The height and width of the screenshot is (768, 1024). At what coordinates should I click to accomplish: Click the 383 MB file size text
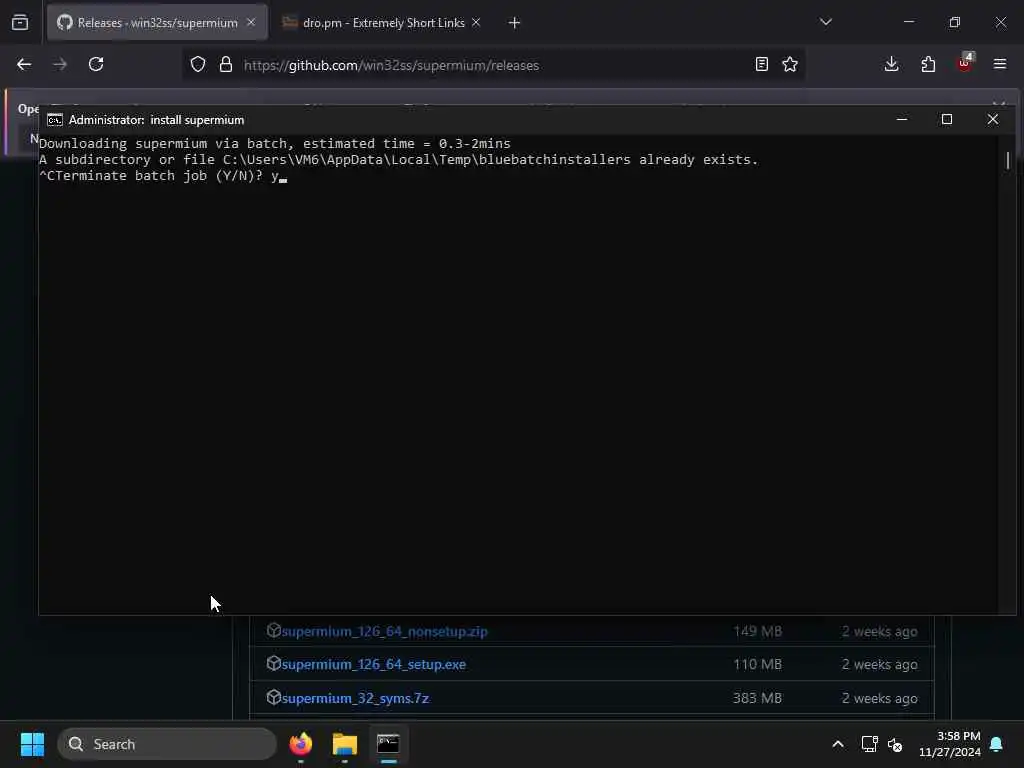coord(757,698)
